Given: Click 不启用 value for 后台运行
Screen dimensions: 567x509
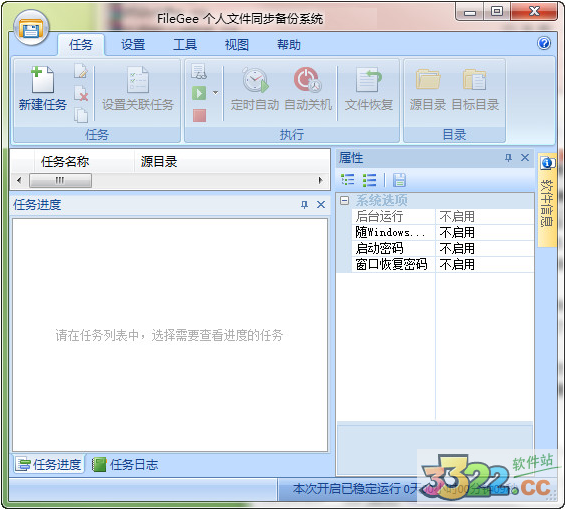Looking at the screenshot, I should pyautogui.click(x=457, y=217).
